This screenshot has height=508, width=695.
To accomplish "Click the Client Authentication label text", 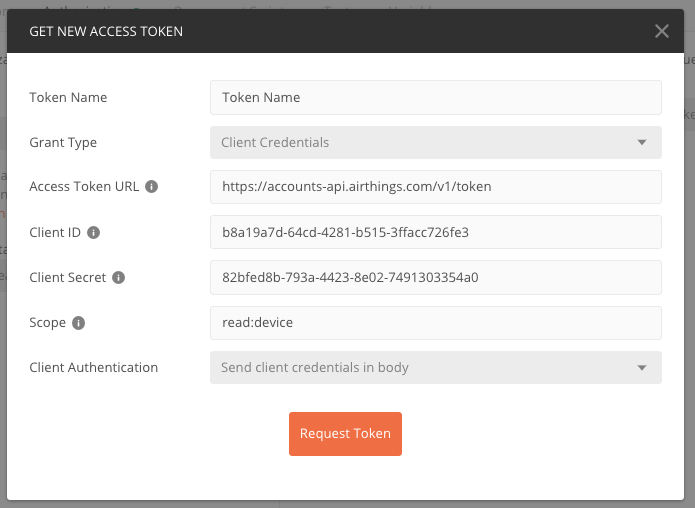I will [94, 367].
